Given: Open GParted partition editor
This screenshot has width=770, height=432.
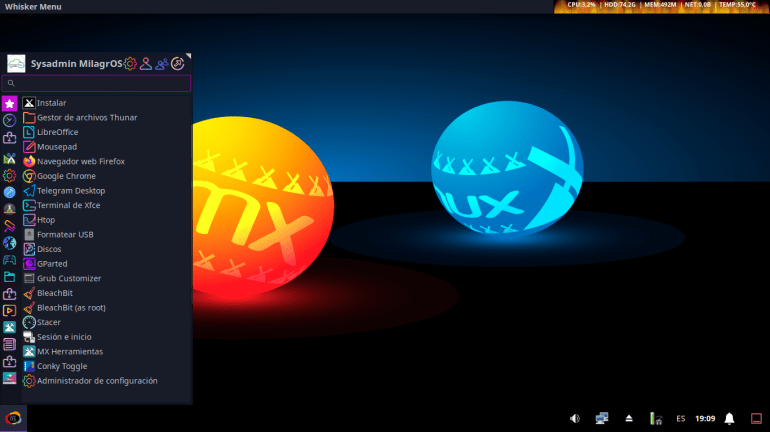Looking at the screenshot, I should pos(52,264).
